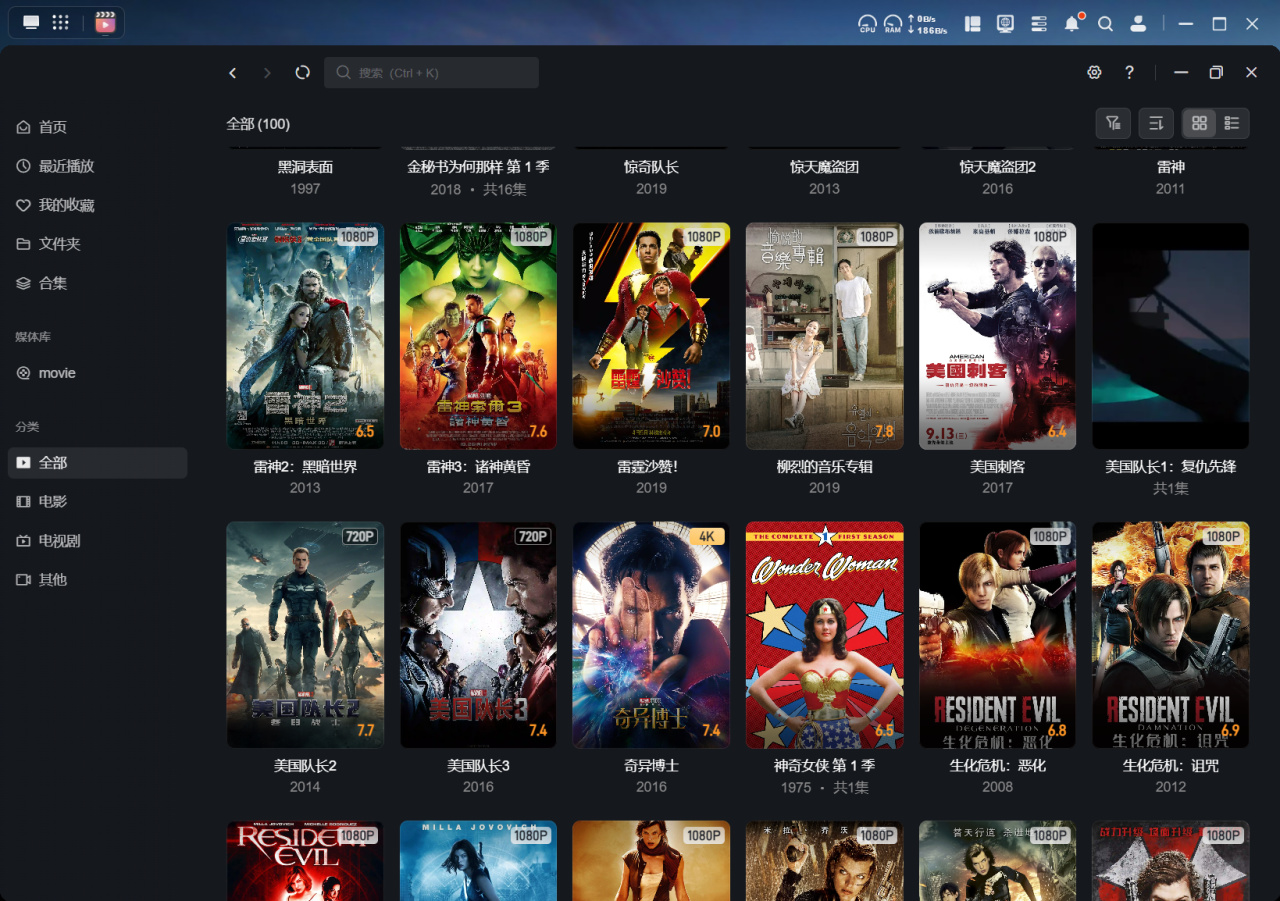
Task: Refresh the media library view
Action: pyautogui.click(x=303, y=73)
